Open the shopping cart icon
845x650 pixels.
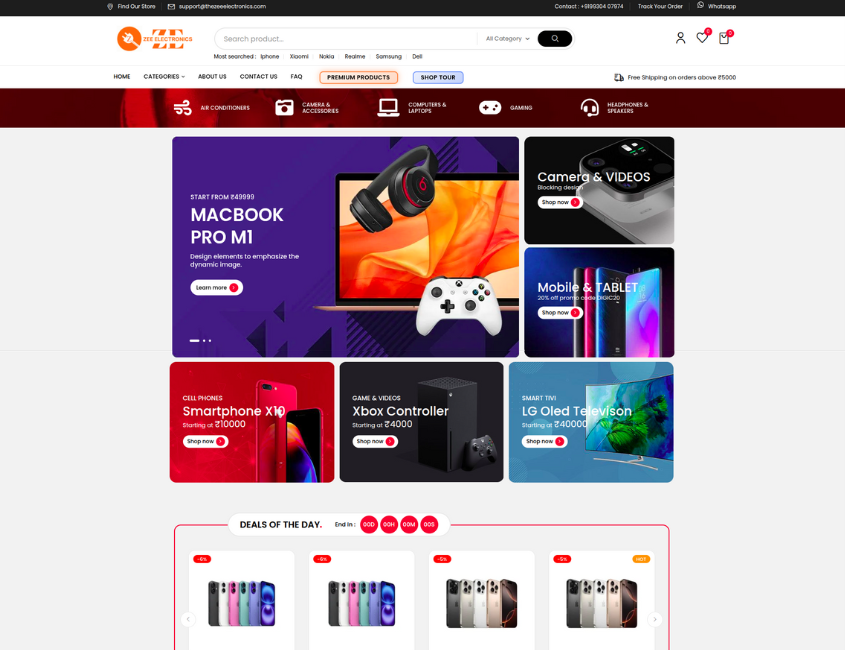pyautogui.click(x=724, y=38)
